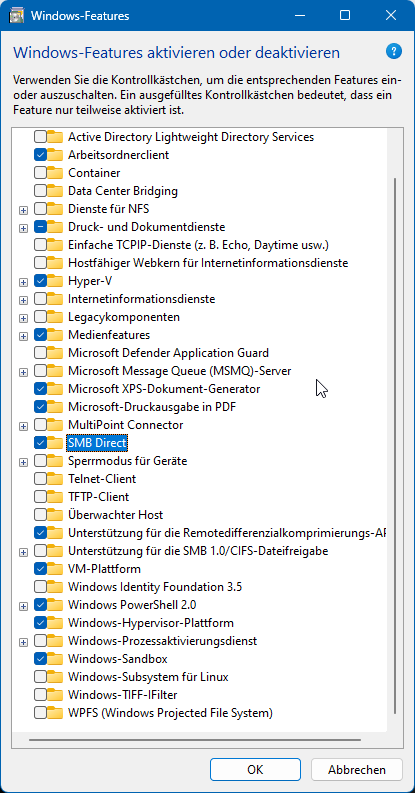Viewport: 415px width, 793px height.
Task: Select the SMB Direct row label
Action: point(97,443)
